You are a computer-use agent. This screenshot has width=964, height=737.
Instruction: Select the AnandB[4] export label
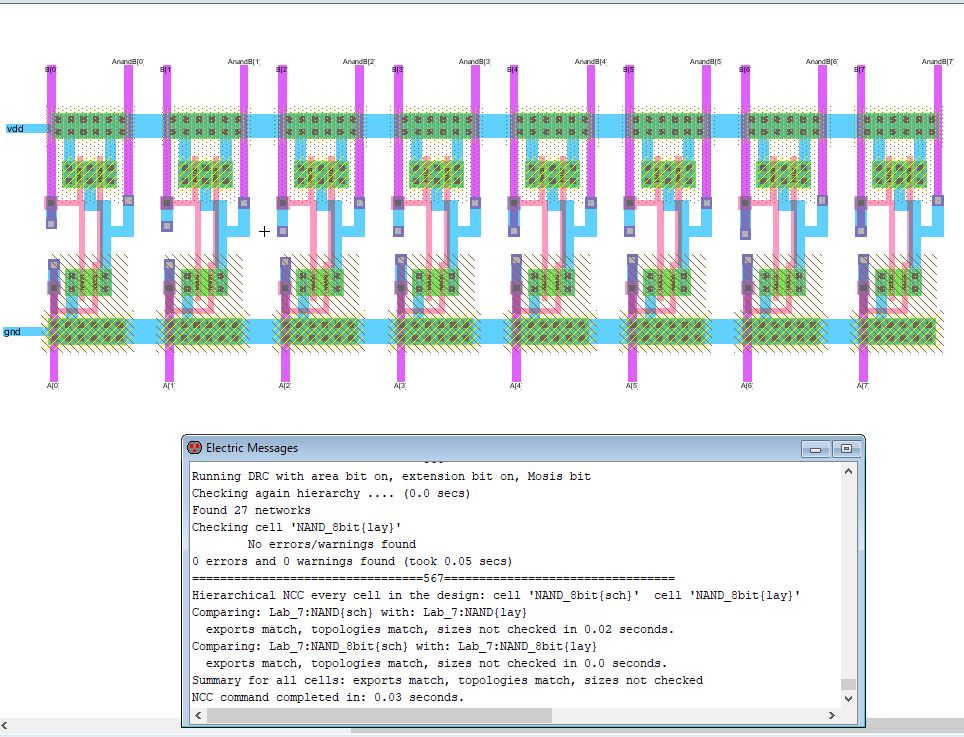click(x=591, y=61)
